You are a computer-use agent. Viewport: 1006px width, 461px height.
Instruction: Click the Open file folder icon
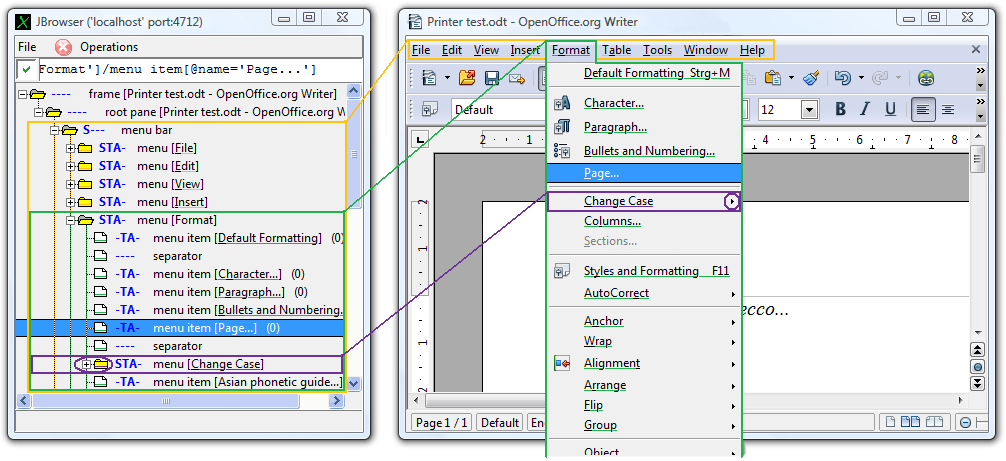point(466,78)
